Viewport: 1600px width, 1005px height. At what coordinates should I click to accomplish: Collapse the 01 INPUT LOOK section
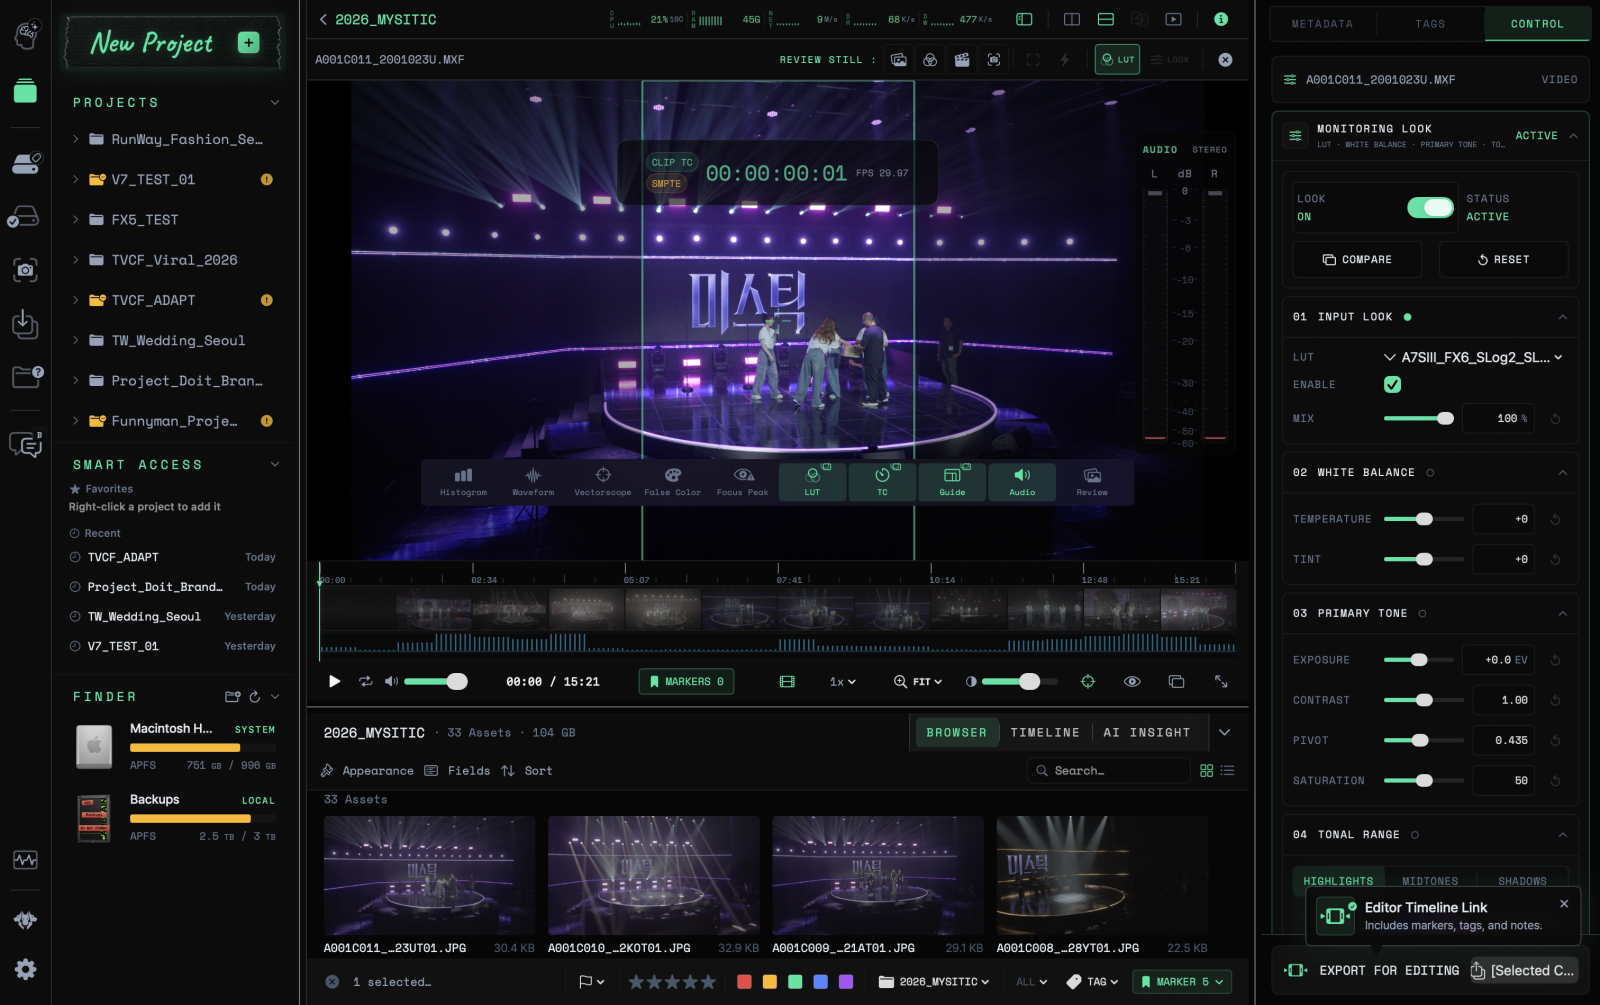[1562, 317]
